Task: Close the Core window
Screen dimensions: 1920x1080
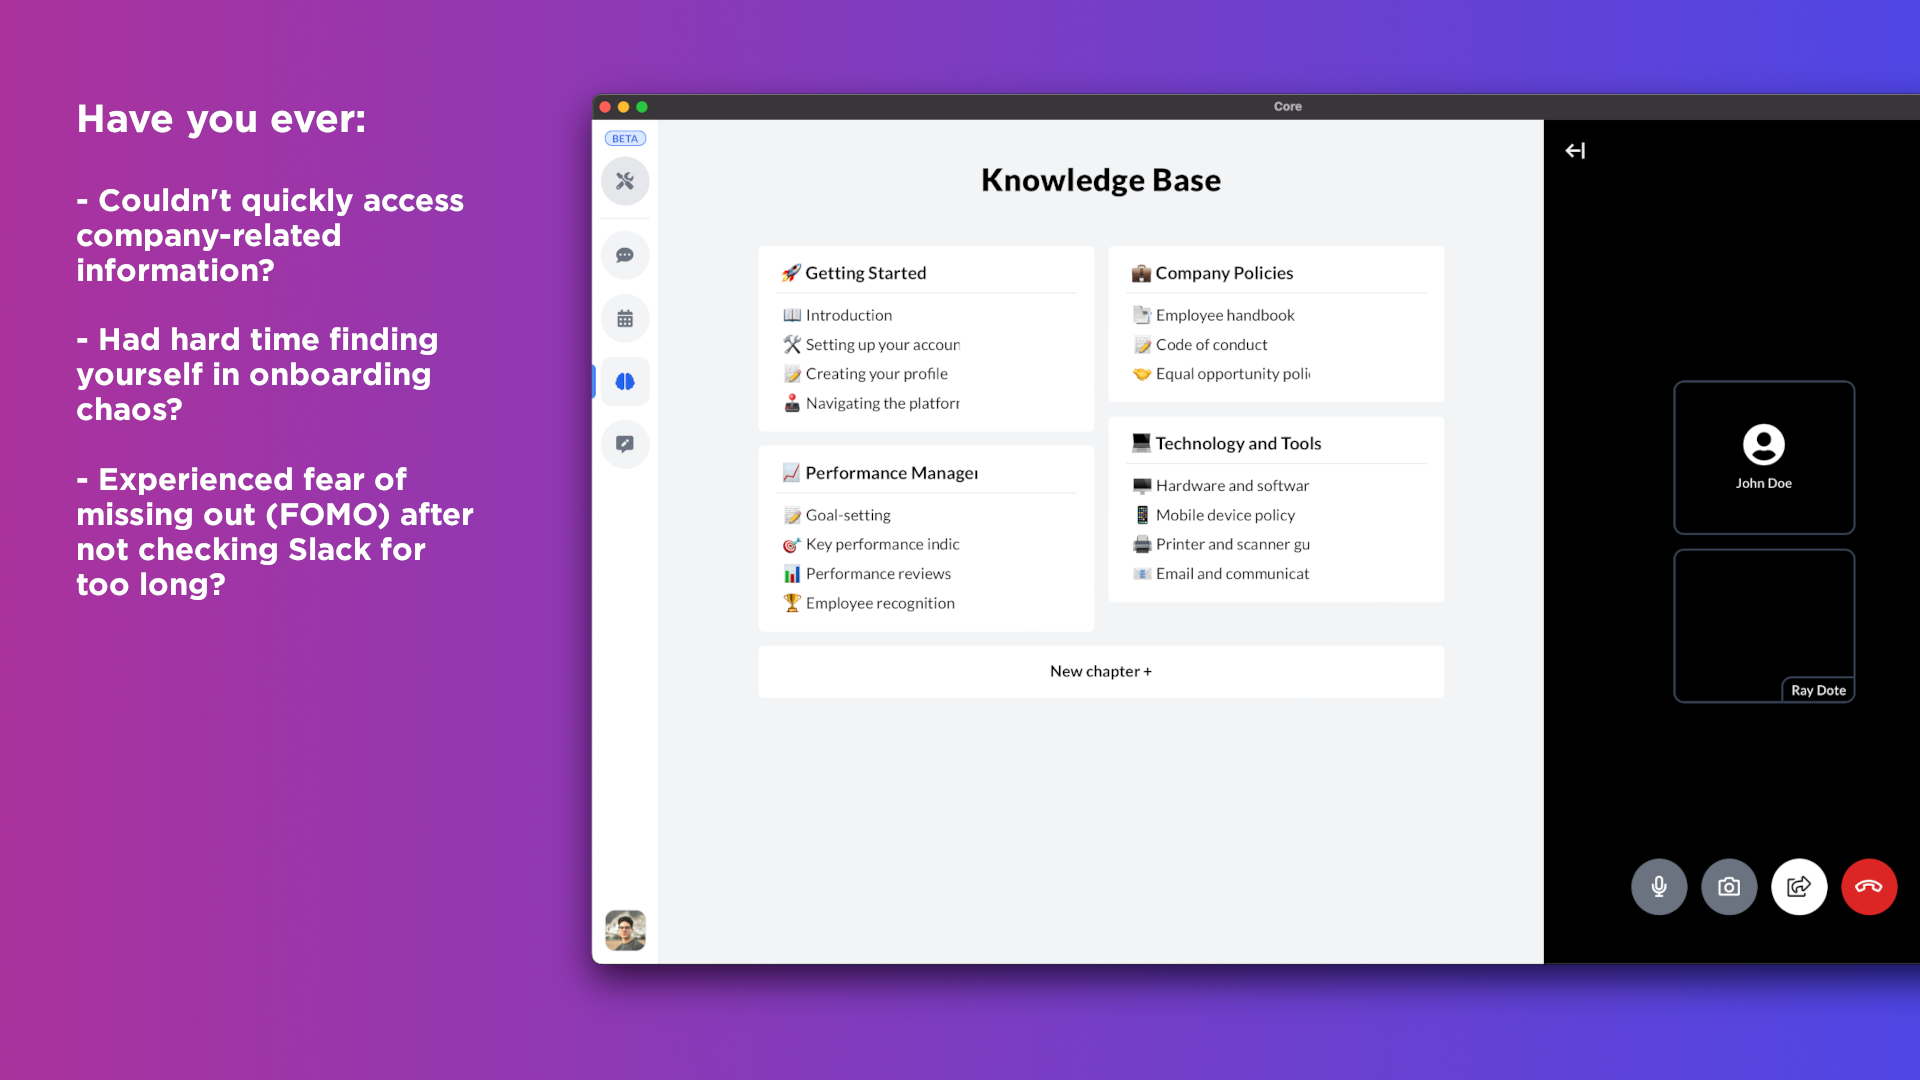Action: tap(605, 107)
